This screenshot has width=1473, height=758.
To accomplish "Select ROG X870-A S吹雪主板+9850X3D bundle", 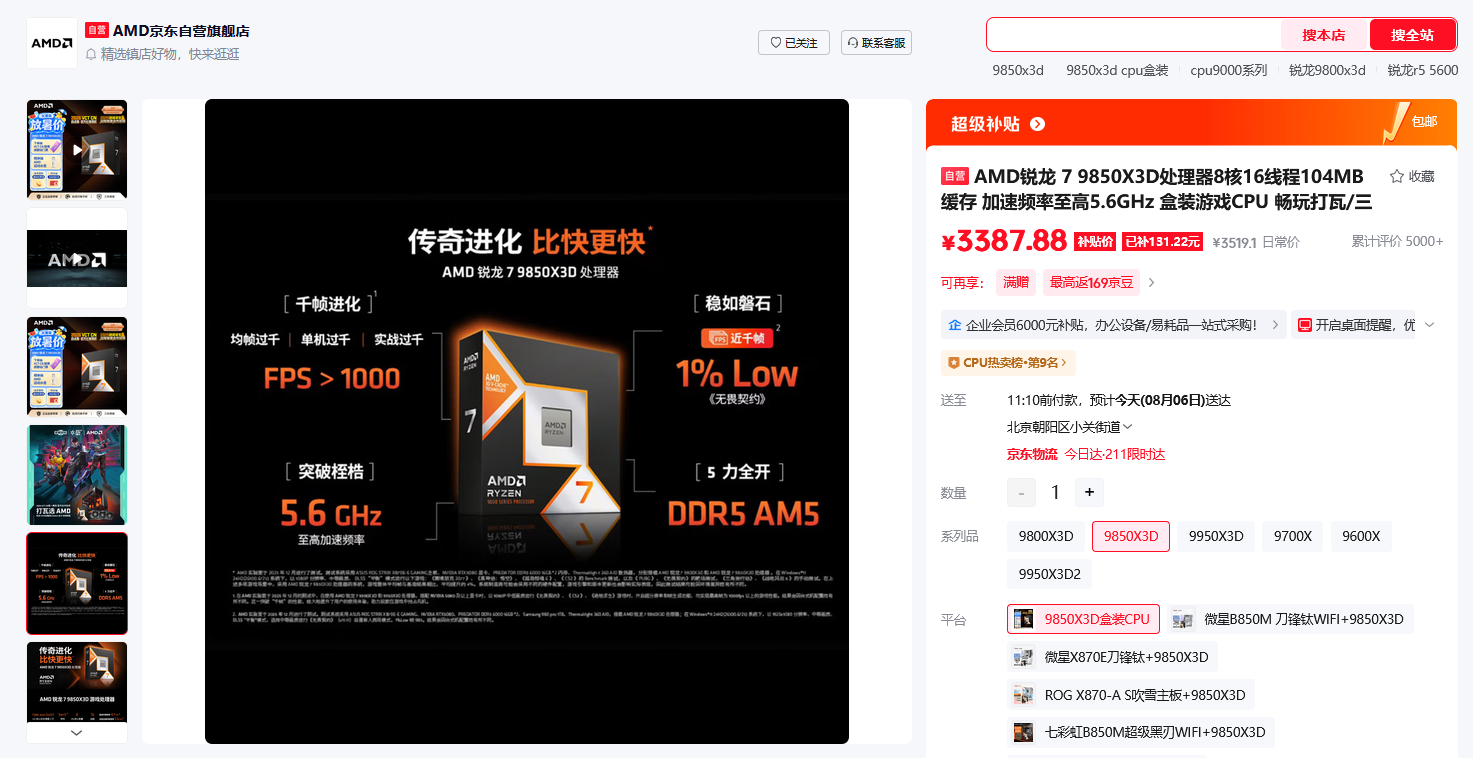I will click(1131, 695).
